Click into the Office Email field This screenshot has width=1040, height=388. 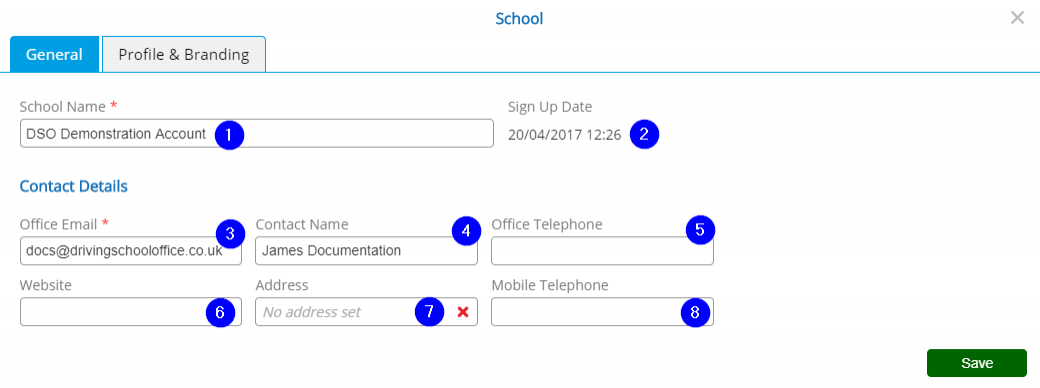coord(131,251)
